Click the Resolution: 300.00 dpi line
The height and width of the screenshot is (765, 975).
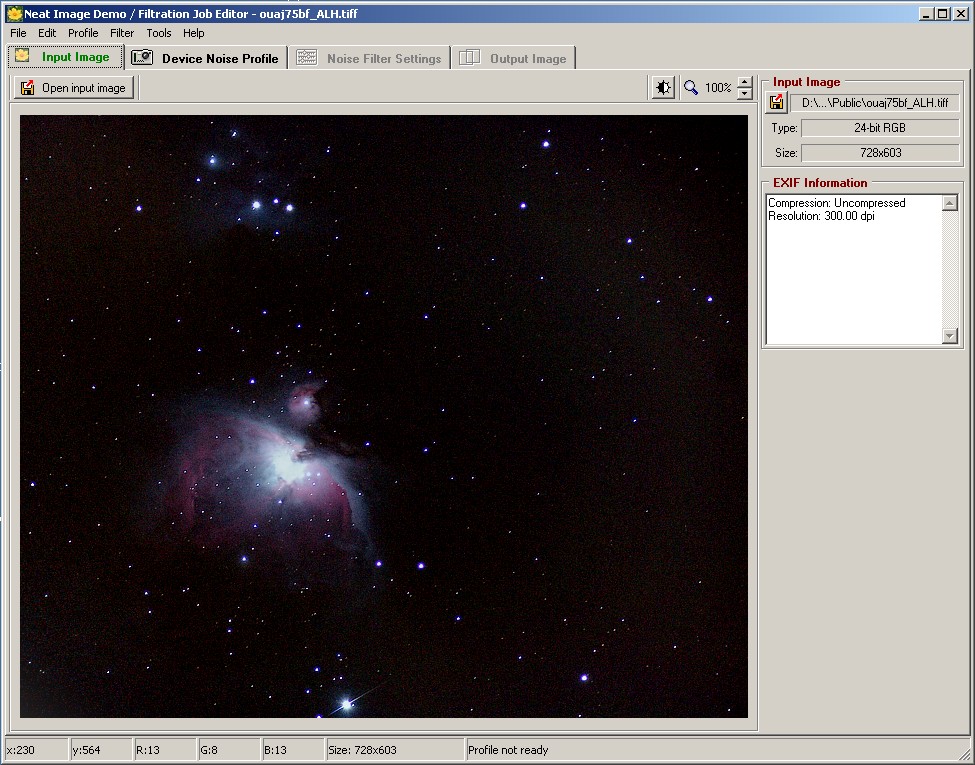(x=821, y=216)
